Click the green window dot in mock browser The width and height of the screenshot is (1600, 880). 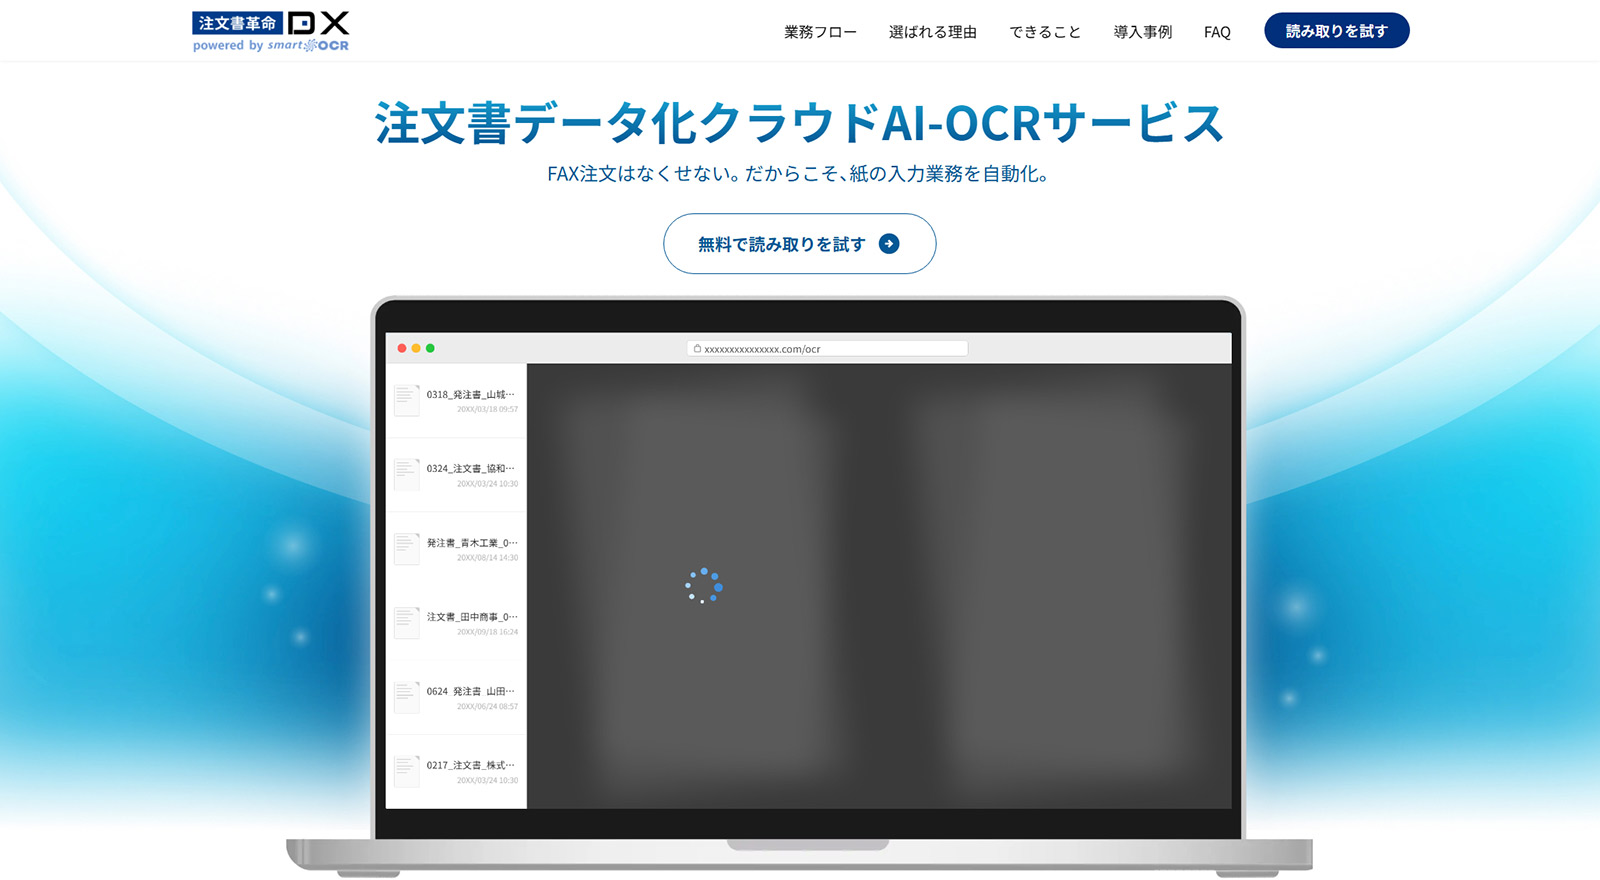[x=430, y=348]
